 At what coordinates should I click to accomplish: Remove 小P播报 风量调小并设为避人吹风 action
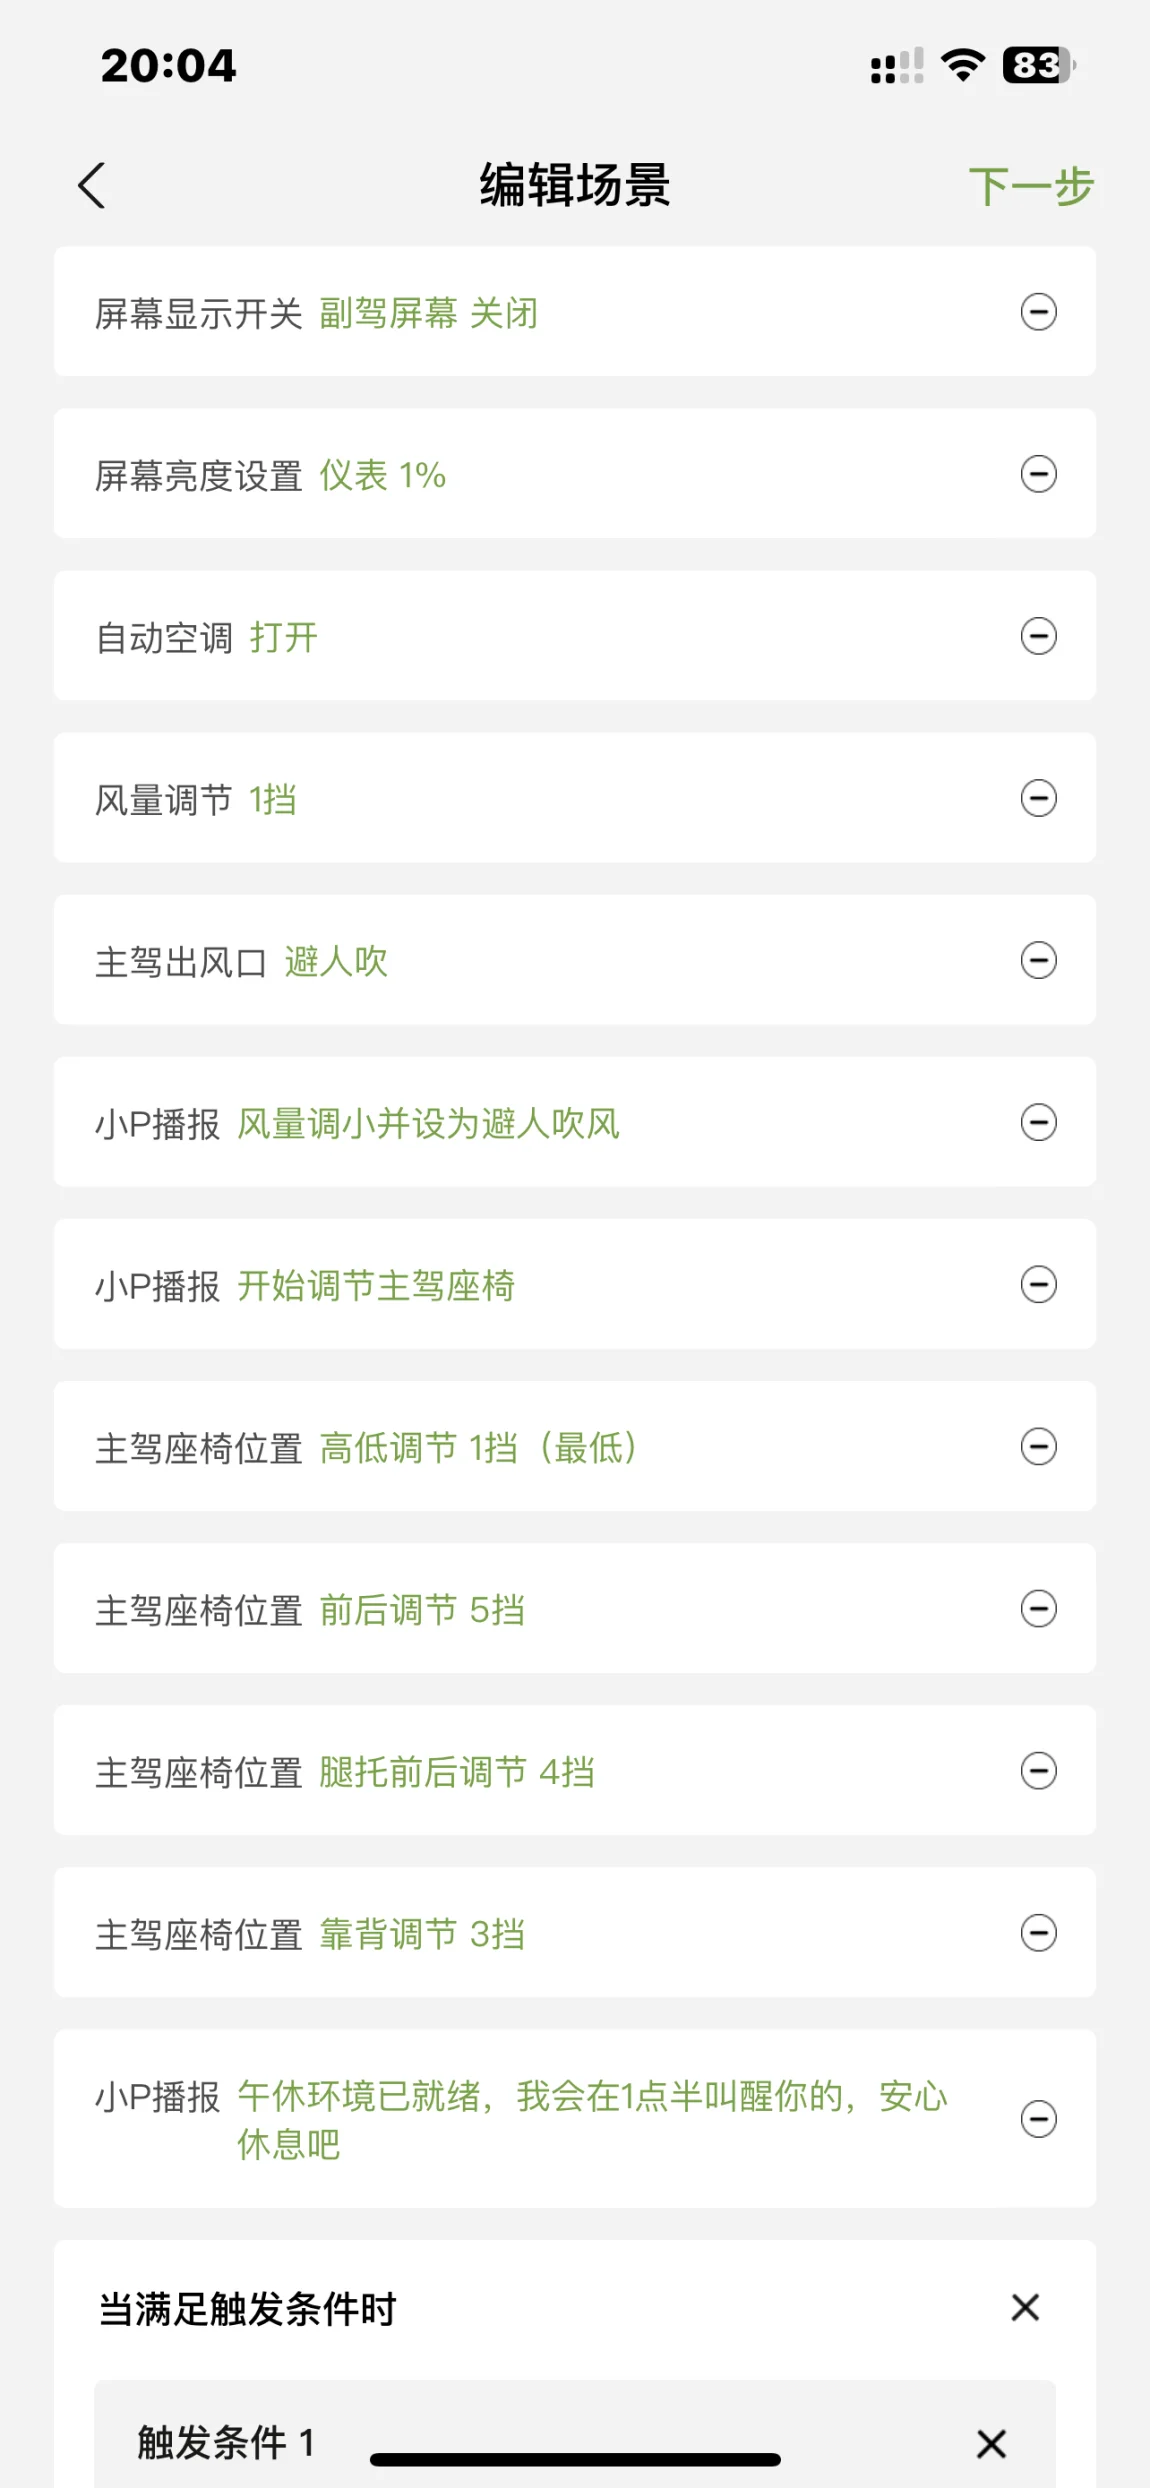pos(1038,1122)
